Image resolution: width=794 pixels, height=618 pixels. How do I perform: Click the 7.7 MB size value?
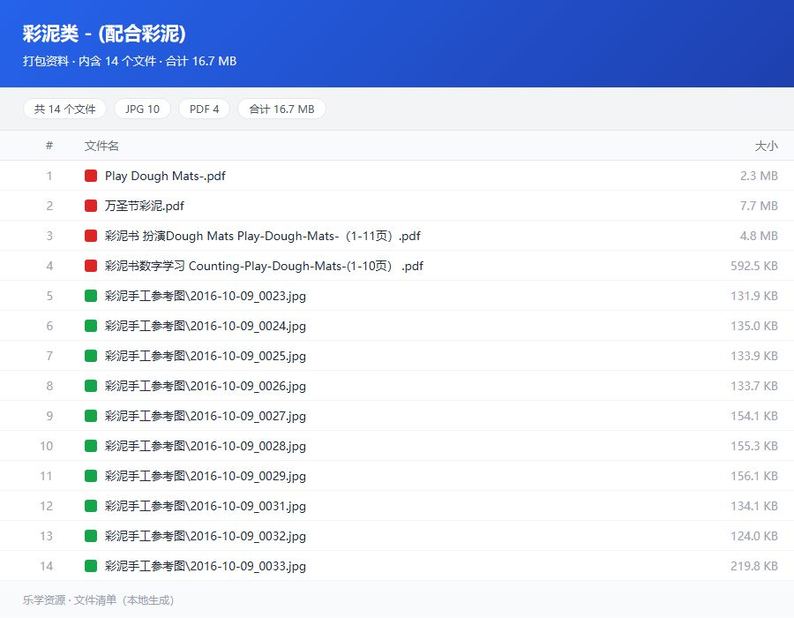[759, 206]
